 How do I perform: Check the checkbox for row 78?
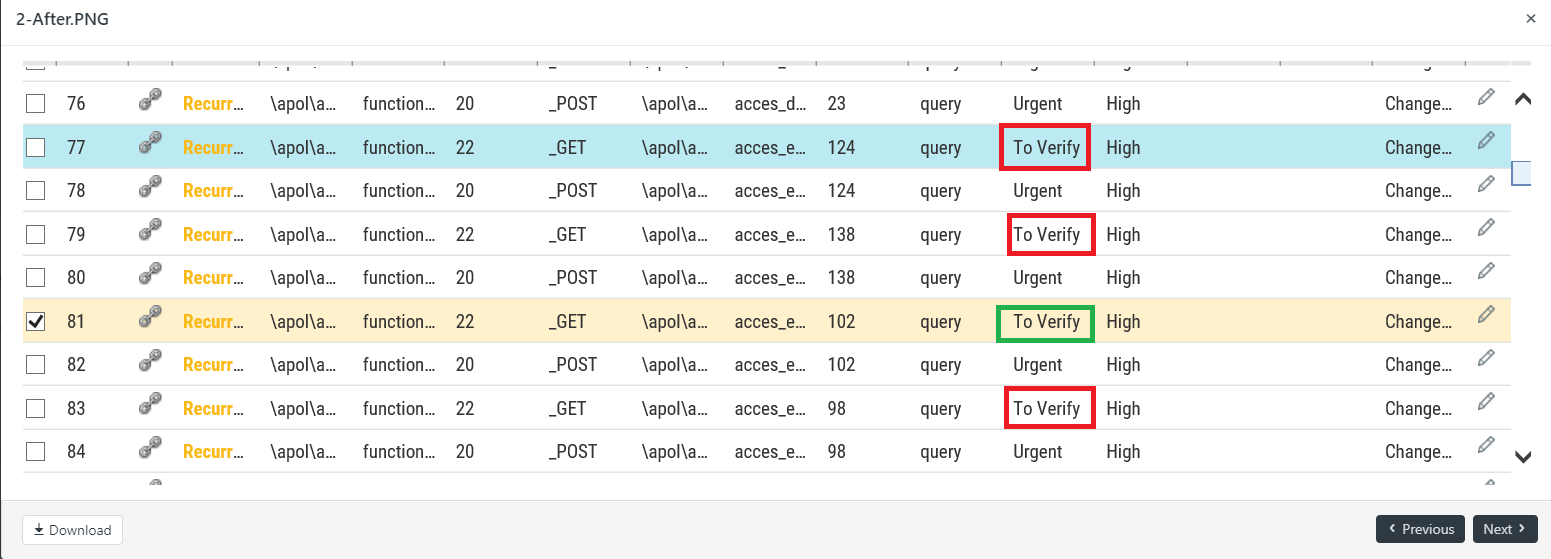[35, 191]
